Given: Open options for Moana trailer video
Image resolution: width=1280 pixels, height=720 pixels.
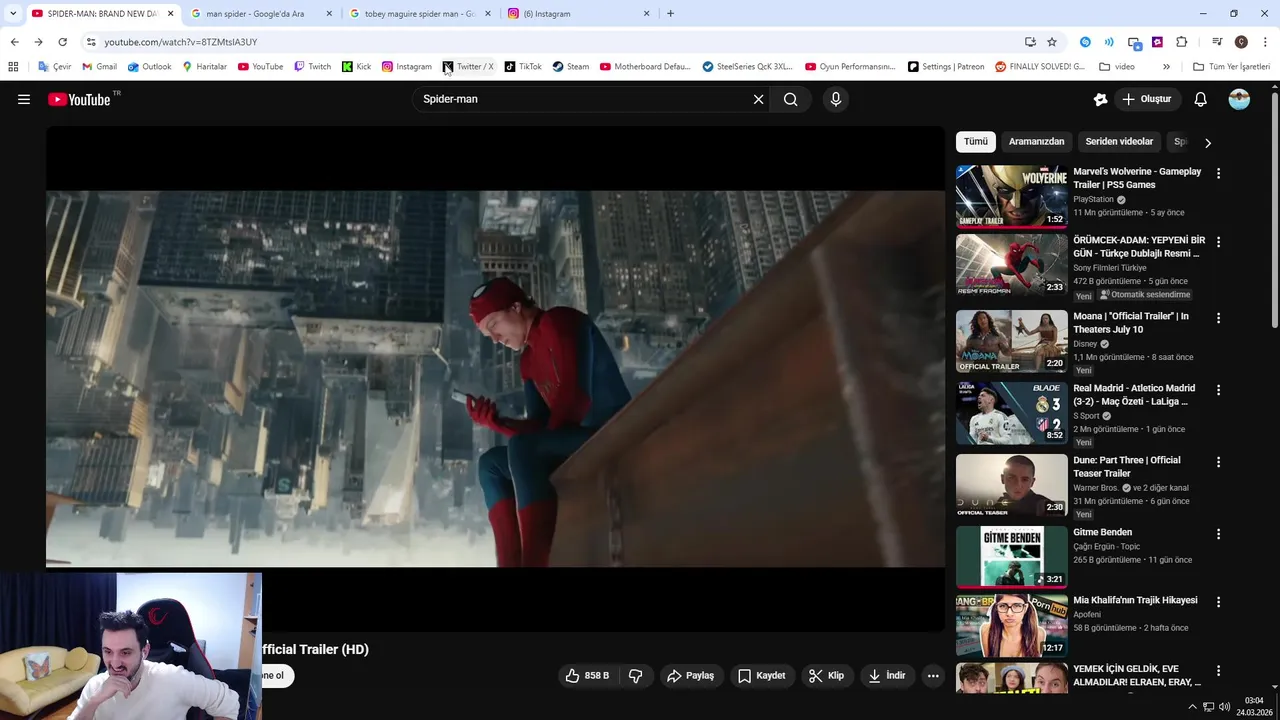Looking at the screenshot, I should coord(1218,318).
